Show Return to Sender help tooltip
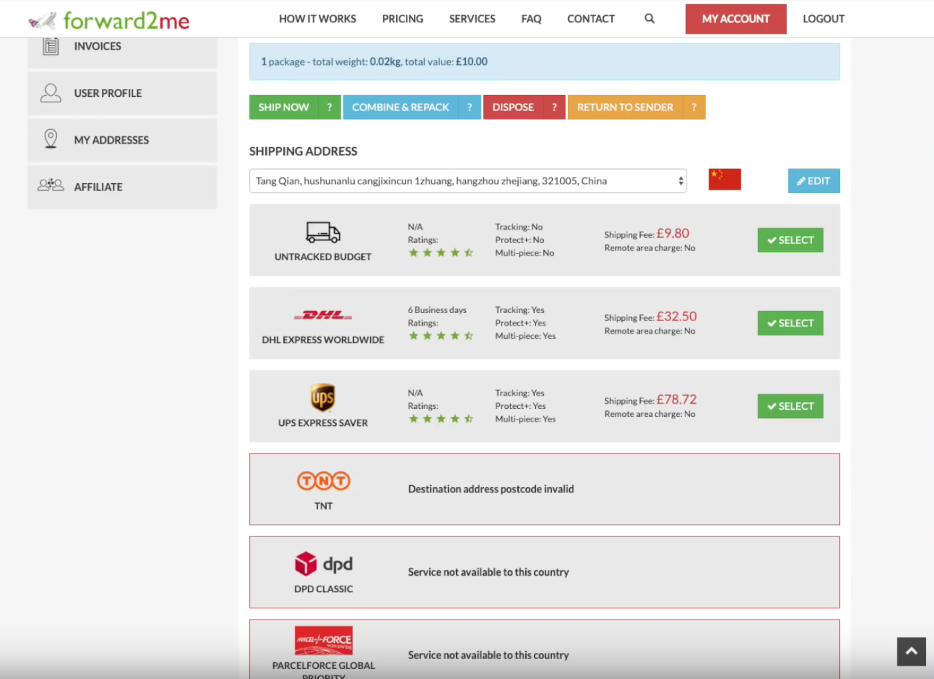Image resolution: width=934 pixels, height=679 pixels. click(694, 107)
